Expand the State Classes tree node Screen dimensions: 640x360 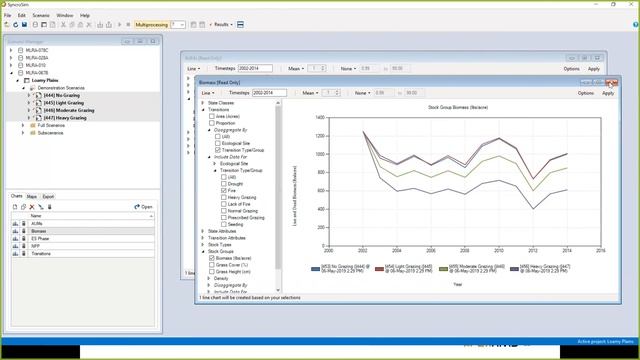click(203, 103)
